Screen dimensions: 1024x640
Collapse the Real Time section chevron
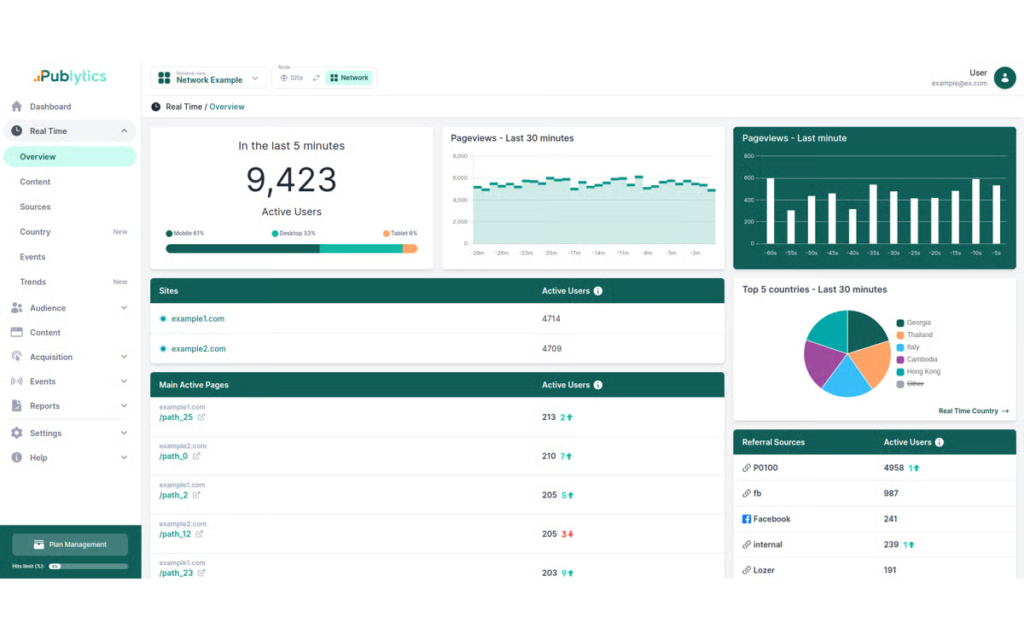click(x=123, y=131)
